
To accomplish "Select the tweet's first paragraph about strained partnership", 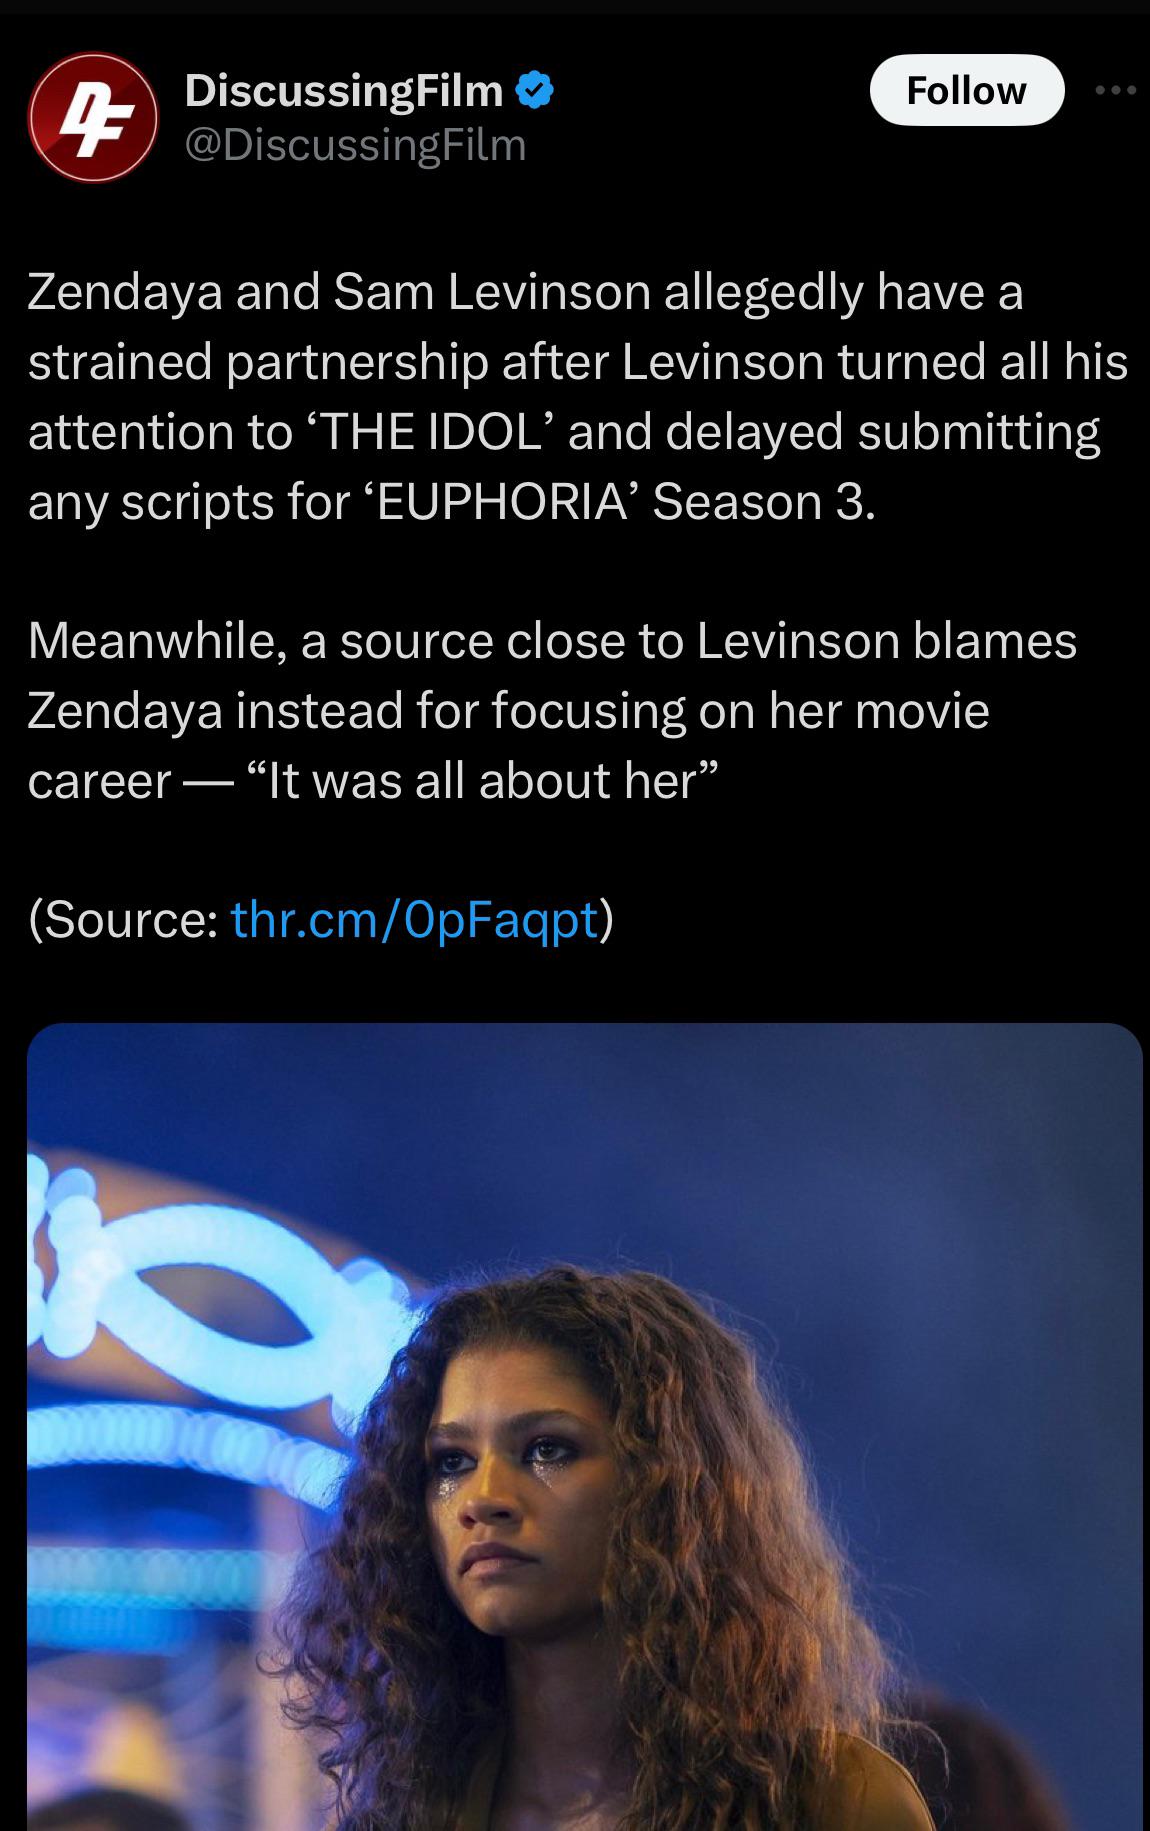I will [577, 397].
